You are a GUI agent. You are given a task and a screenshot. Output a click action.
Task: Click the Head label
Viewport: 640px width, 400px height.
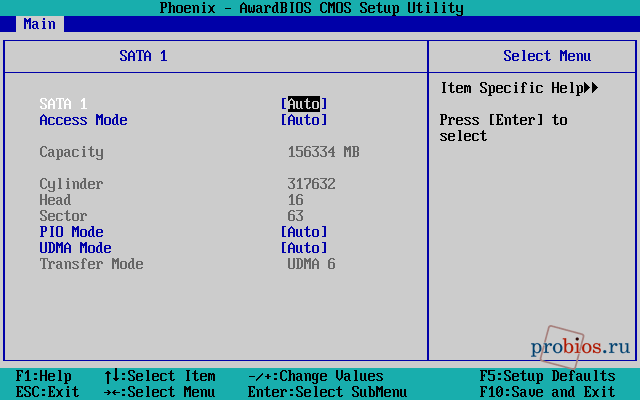point(55,200)
